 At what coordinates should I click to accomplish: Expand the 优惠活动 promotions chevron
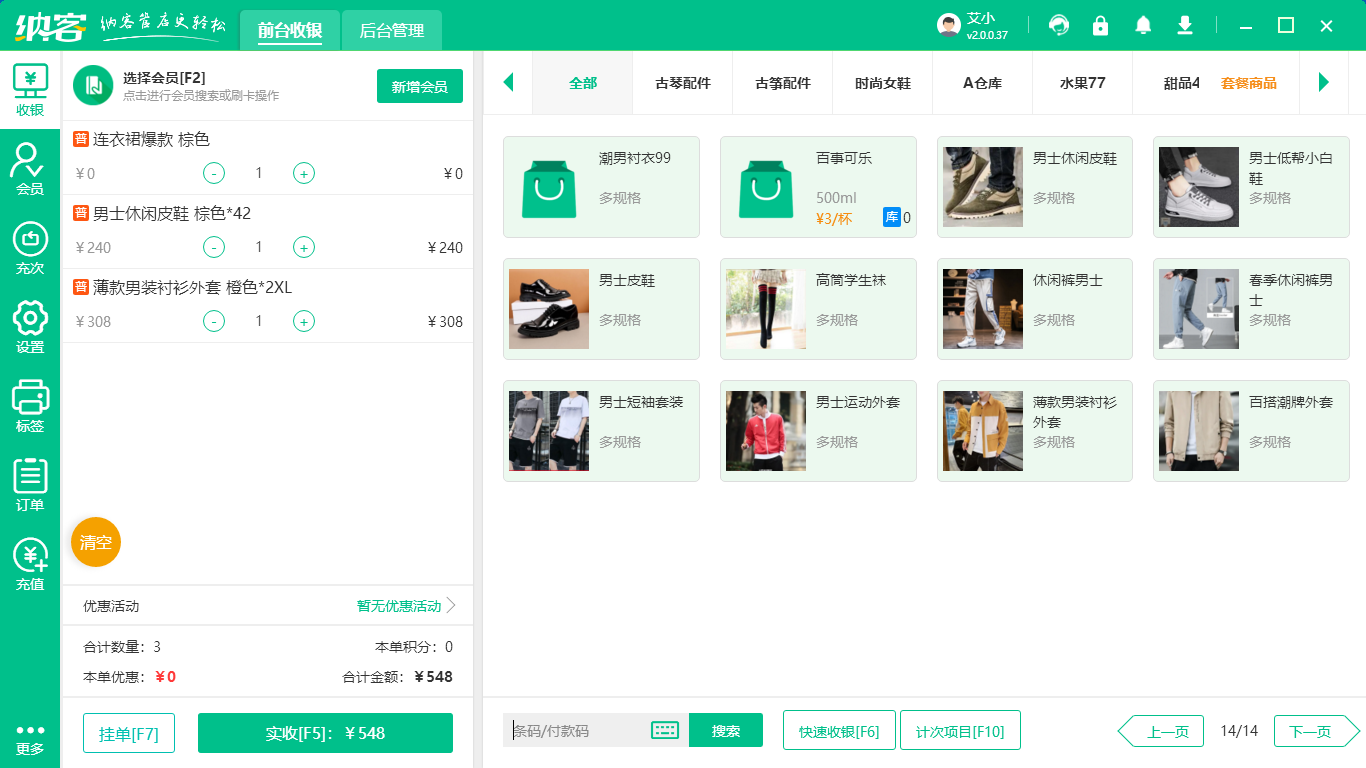pos(451,605)
